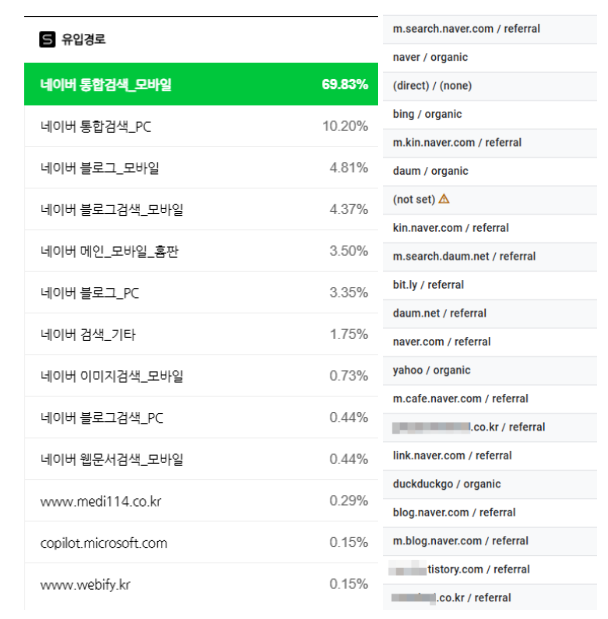Select 네이버 웹문서검색_모바일 entry

pyautogui.click(x=201, y=459)
